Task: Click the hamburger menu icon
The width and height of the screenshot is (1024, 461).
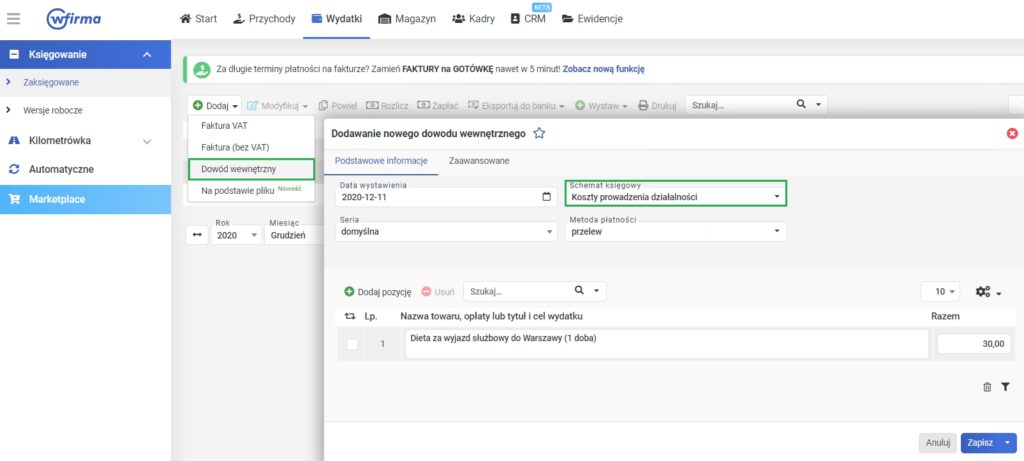Action: 14,18
